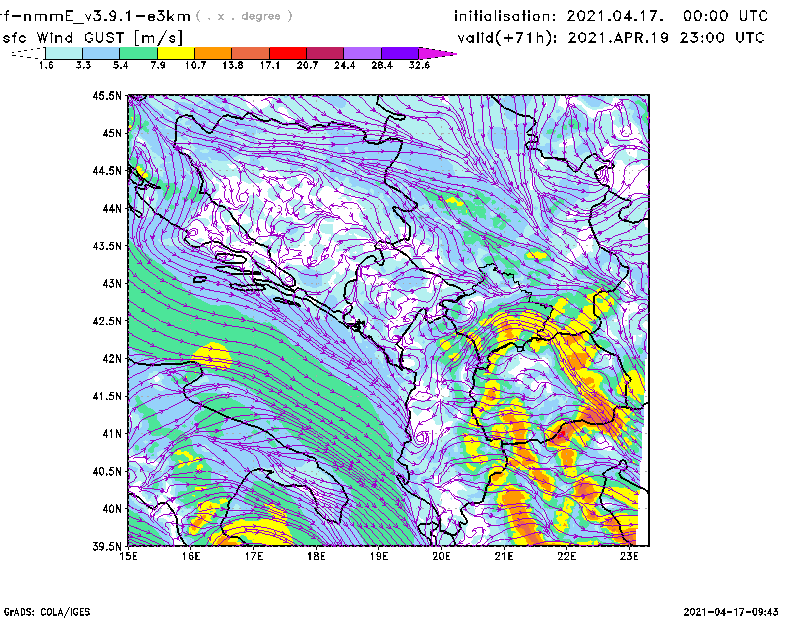
Task: Click the "21E" longitude label
Action: (504, 556)
